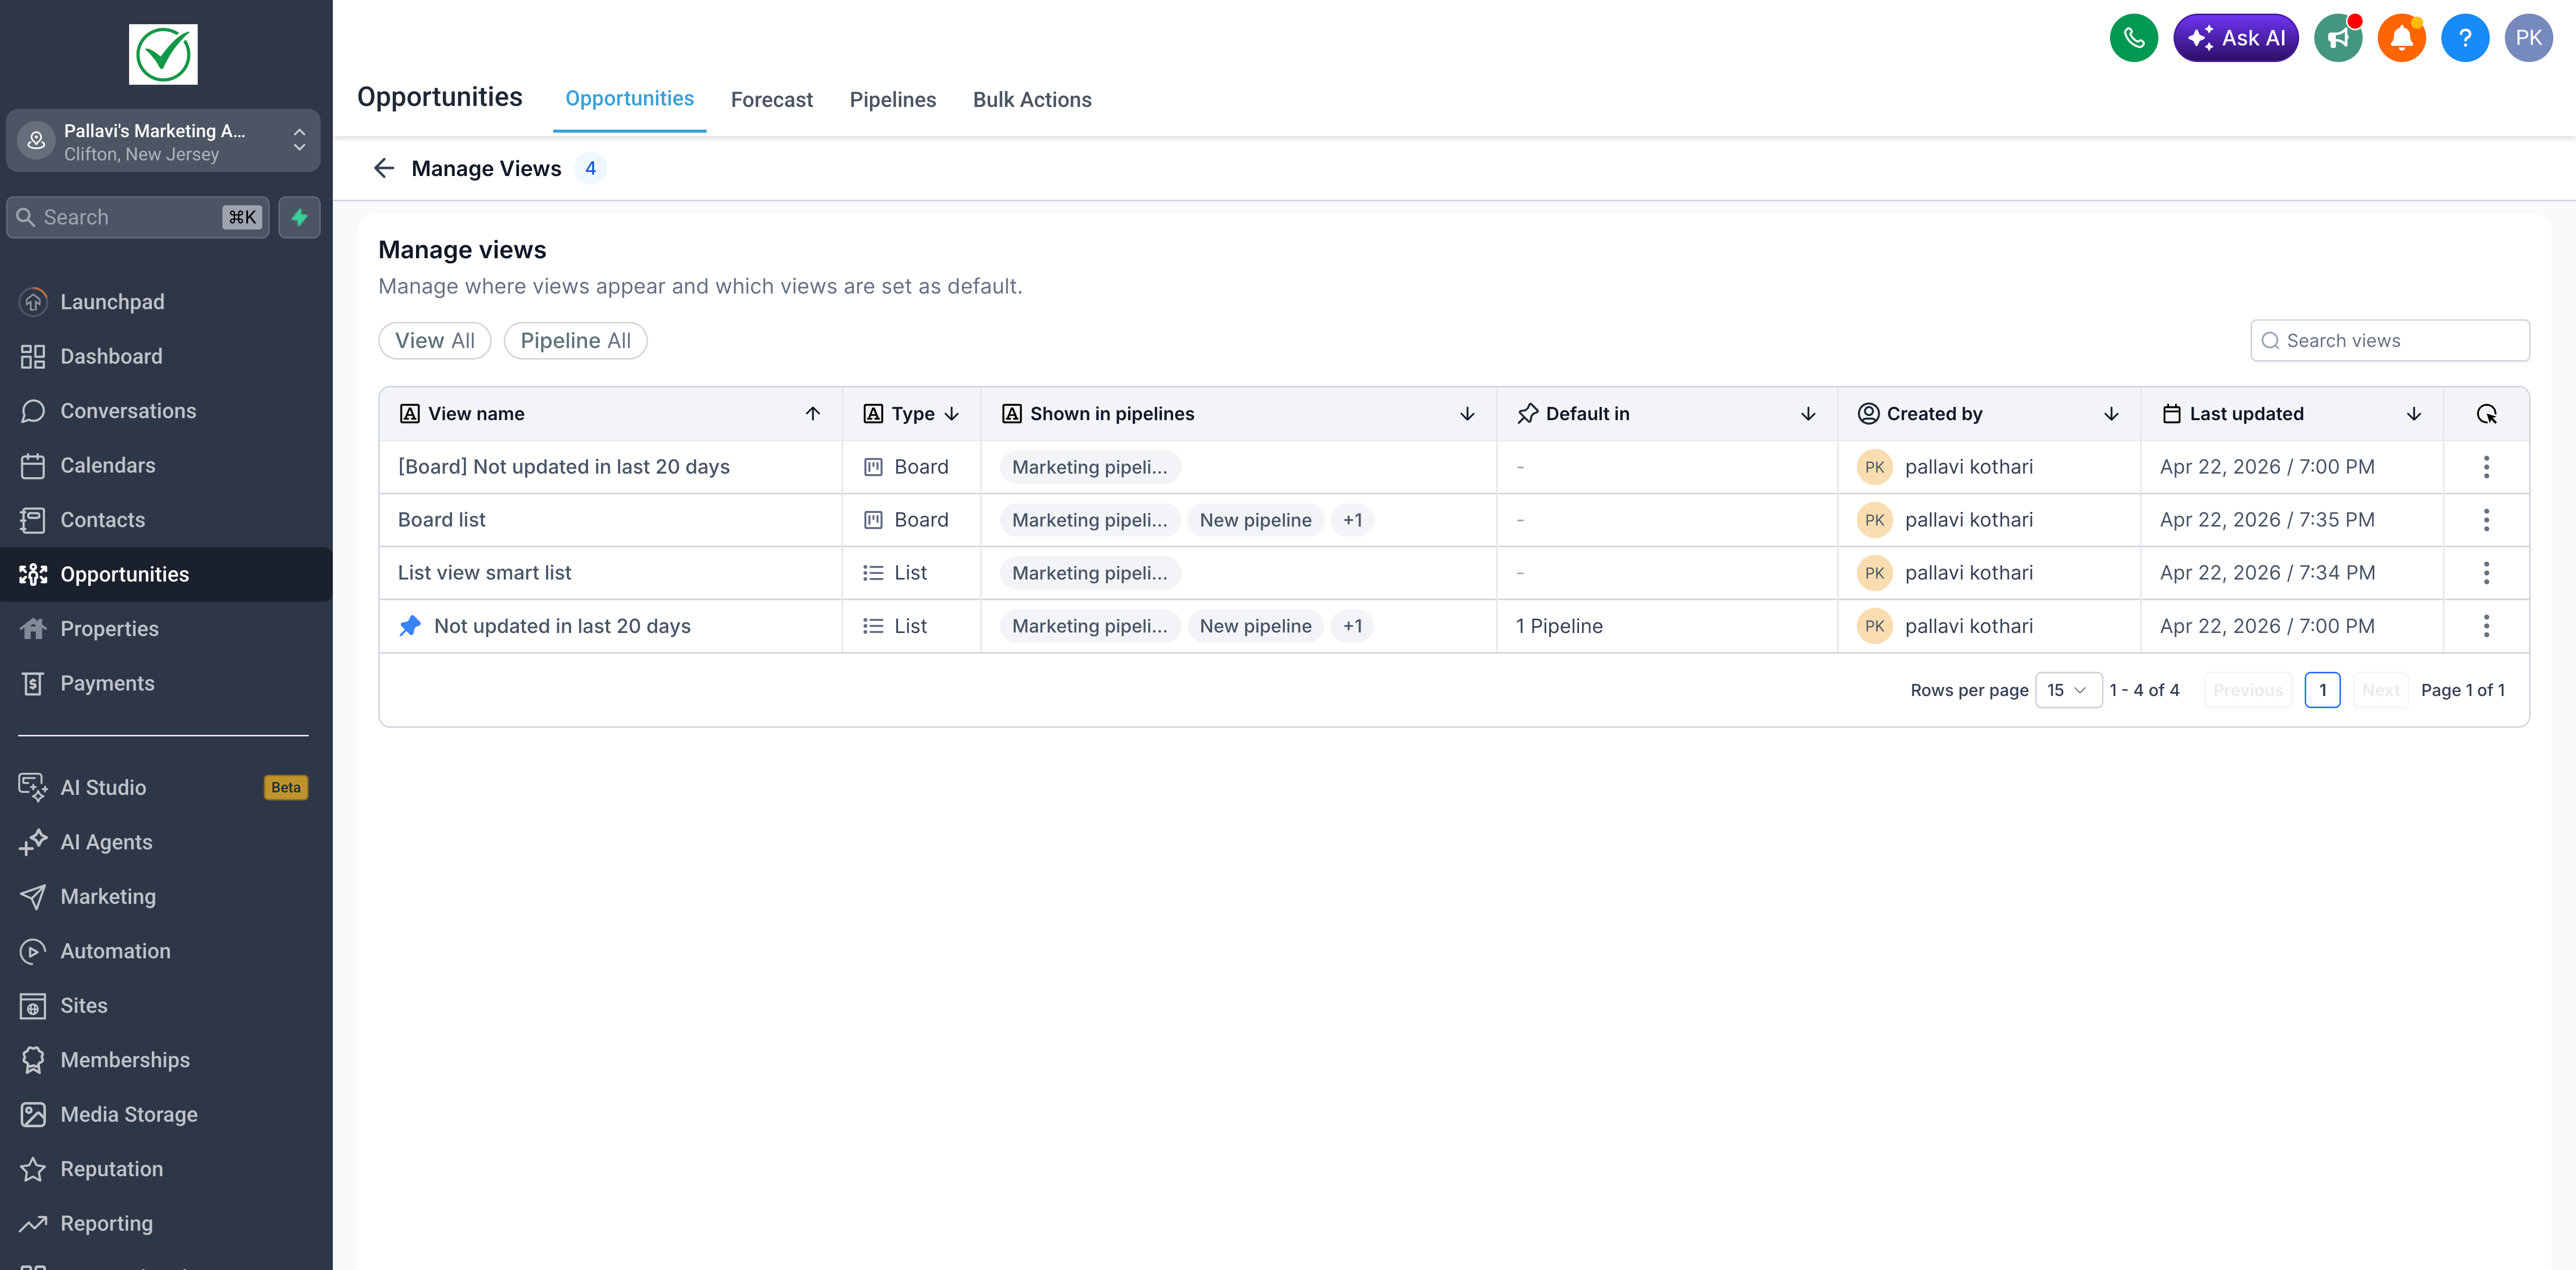This screenshot has height=1270, width=2576.
Task: Open the PK profile avatar
Action: pyautogui.click(x=2529, y=37)
